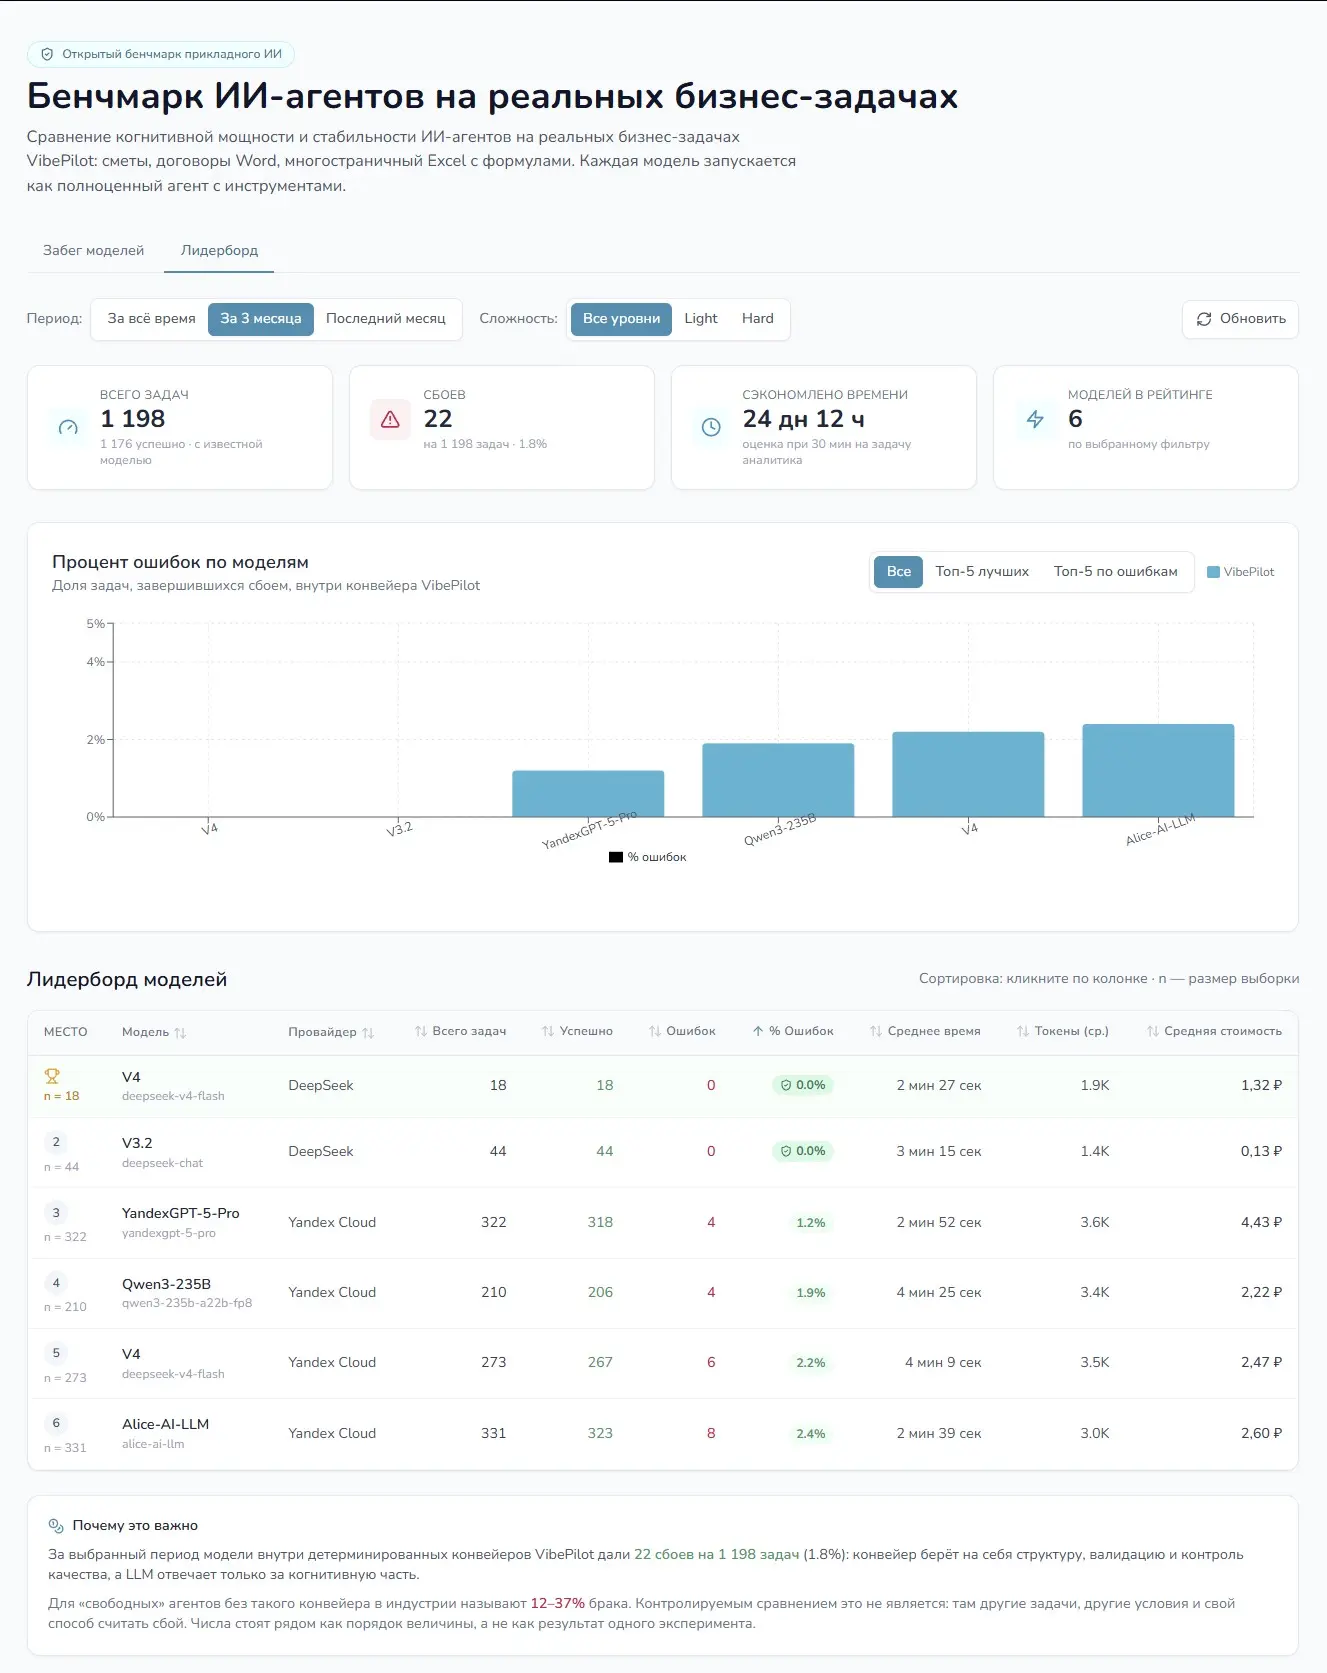
Task: Select Hard difficulty filter
Action: [x=758, y=319]
